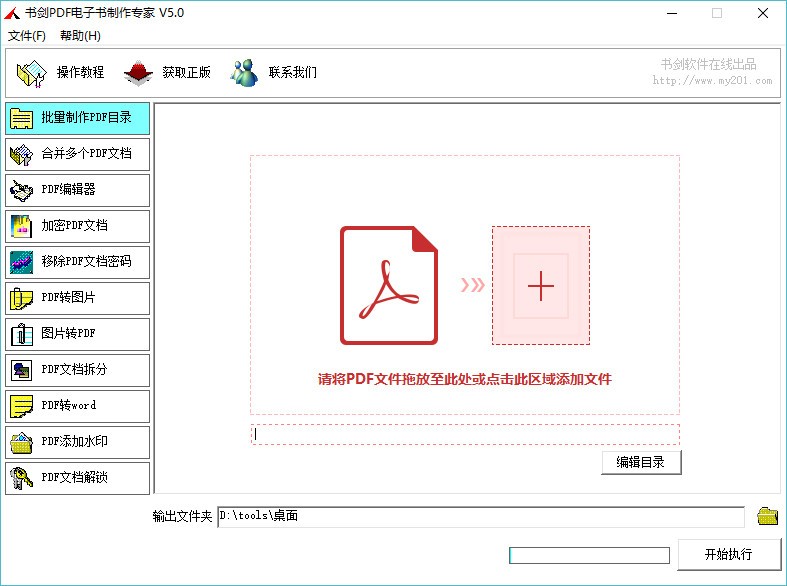Open the PDF编辑器 sidebar item

pos(77,191)
